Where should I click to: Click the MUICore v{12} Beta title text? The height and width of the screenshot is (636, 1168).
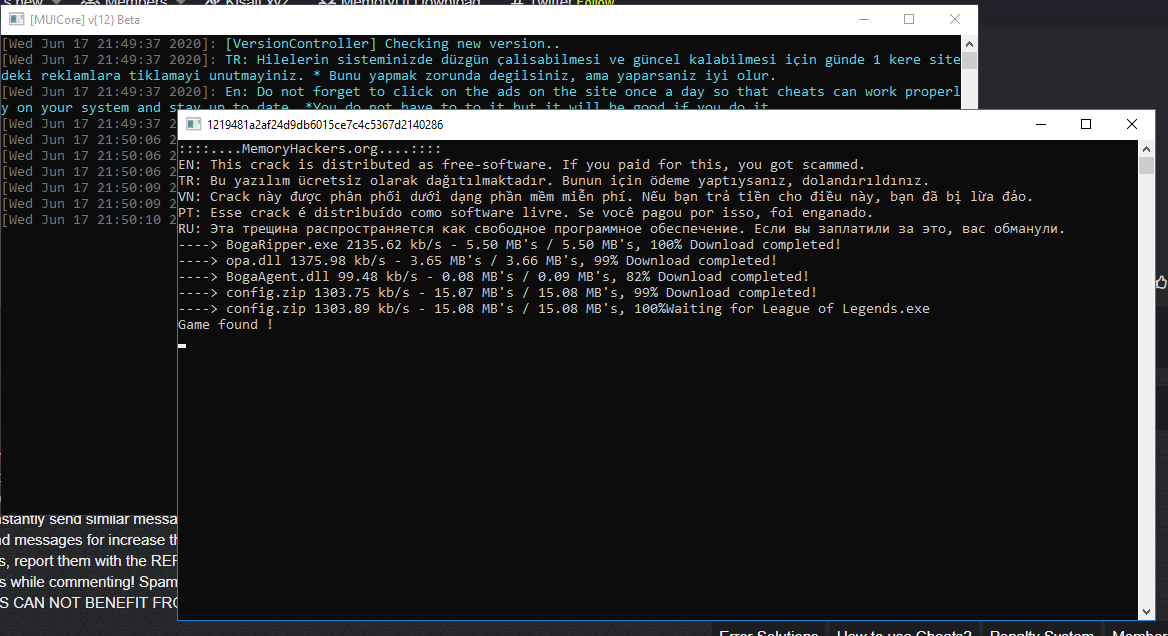click(x=85, y=19)
